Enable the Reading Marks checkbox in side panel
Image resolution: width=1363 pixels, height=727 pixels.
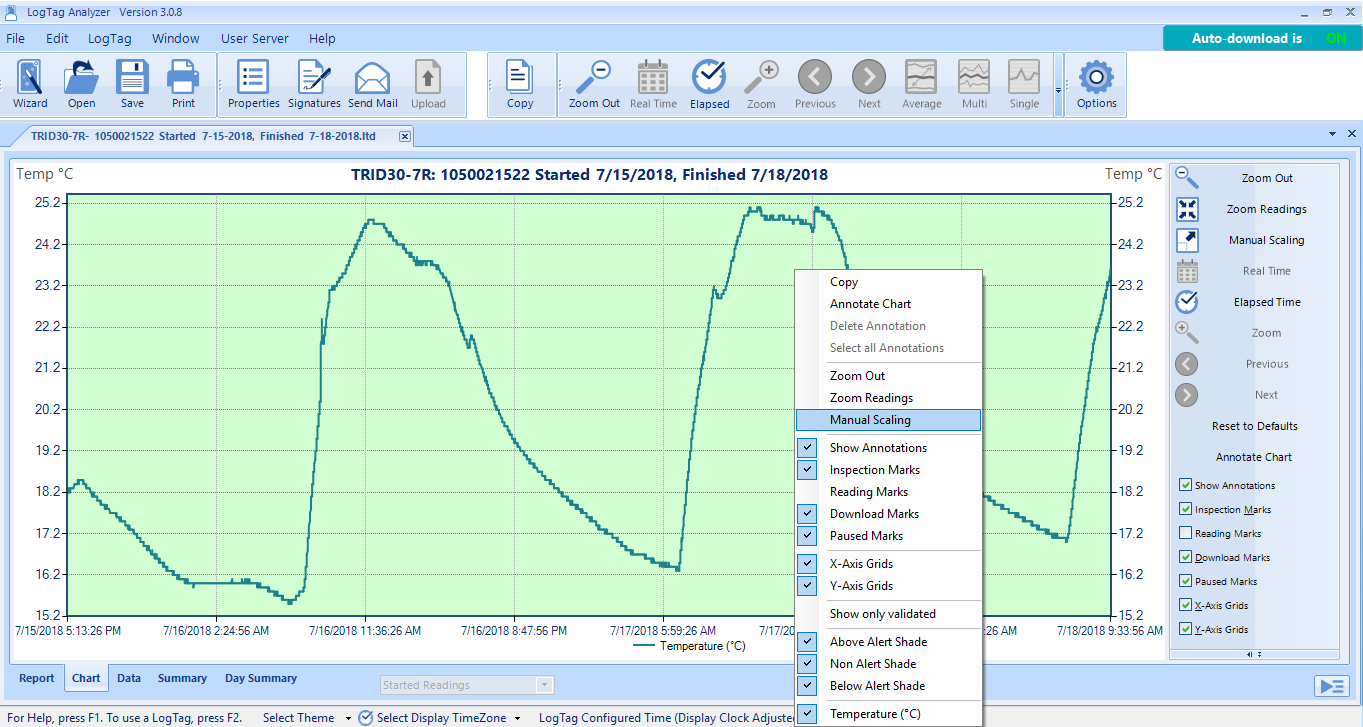point(1186,533)
